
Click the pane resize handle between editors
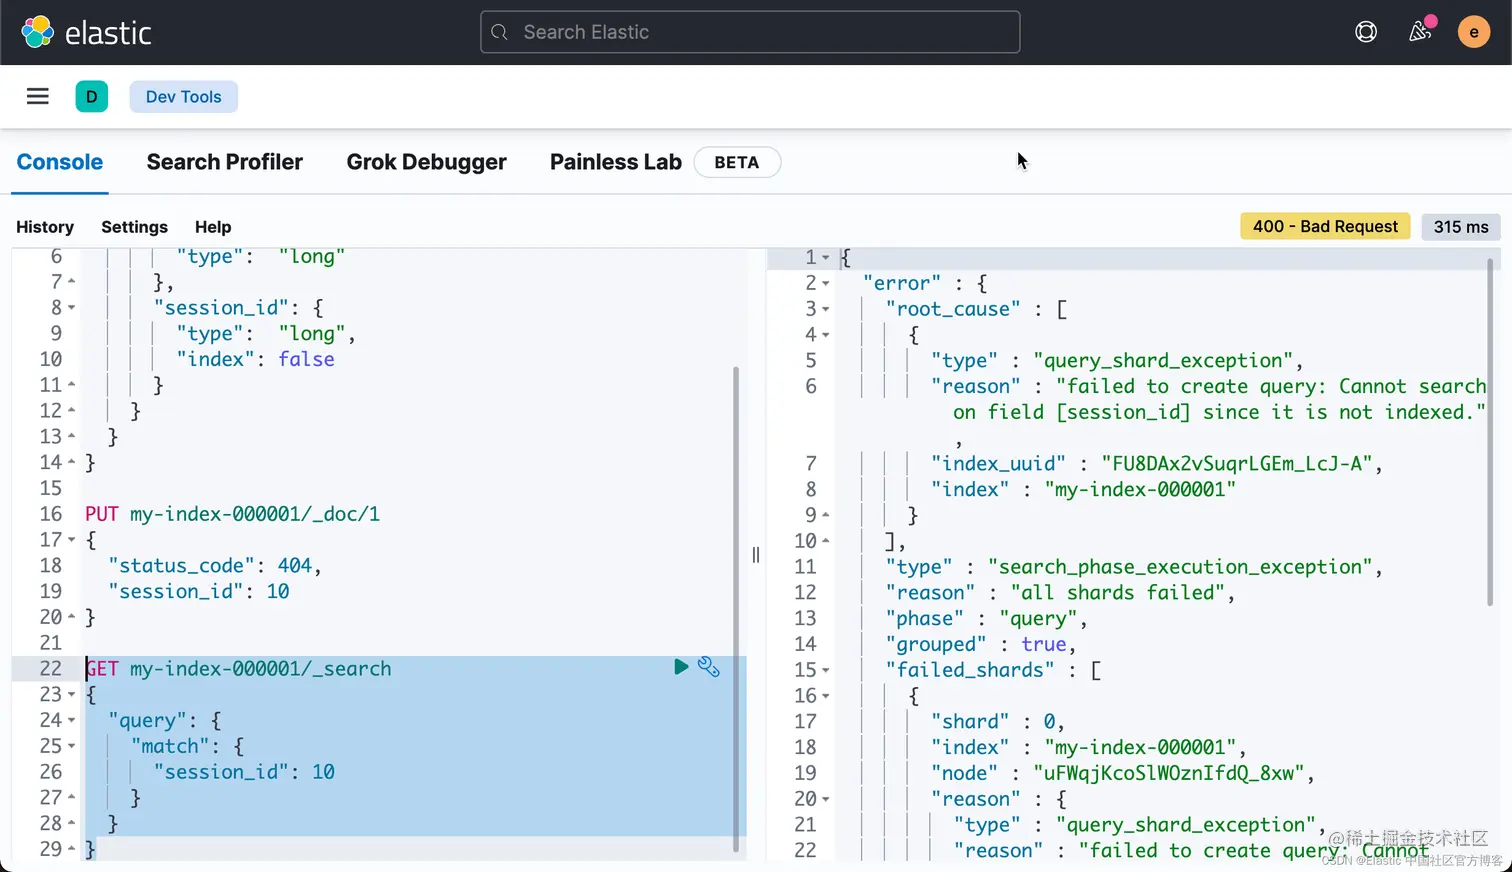(756, 555)
